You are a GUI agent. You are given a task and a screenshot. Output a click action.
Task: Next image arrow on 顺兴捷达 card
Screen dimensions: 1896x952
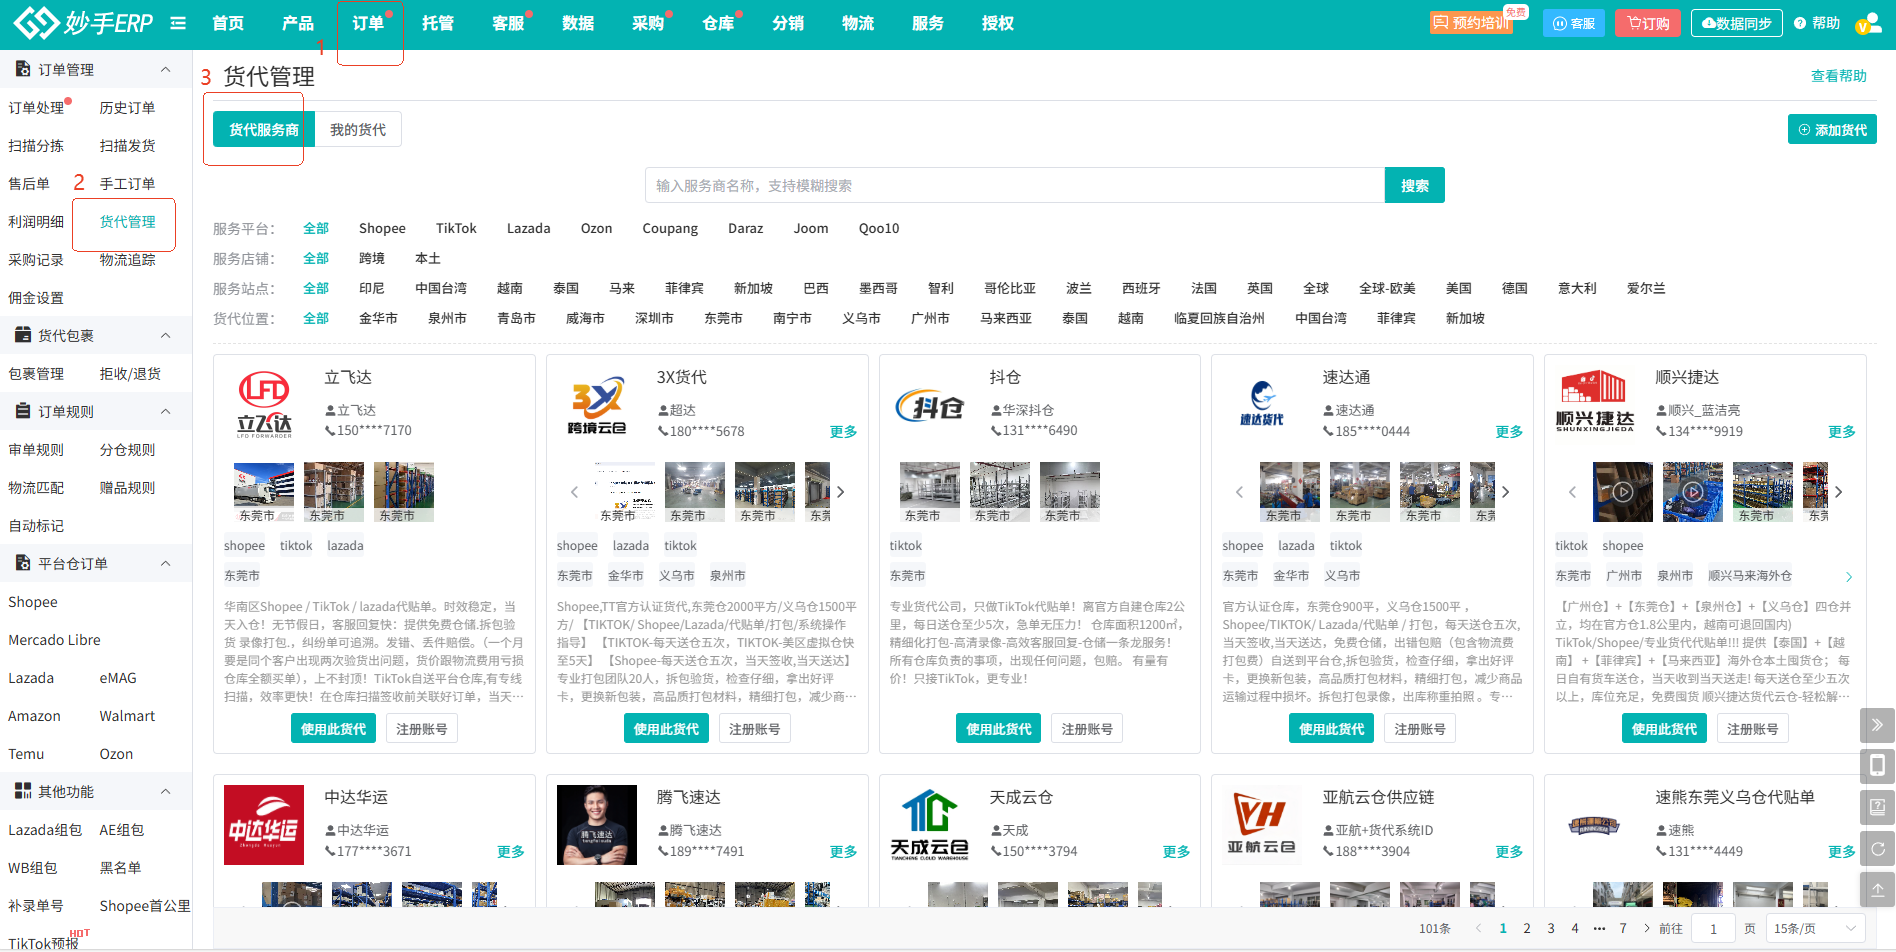click(x=1839, y=492)
